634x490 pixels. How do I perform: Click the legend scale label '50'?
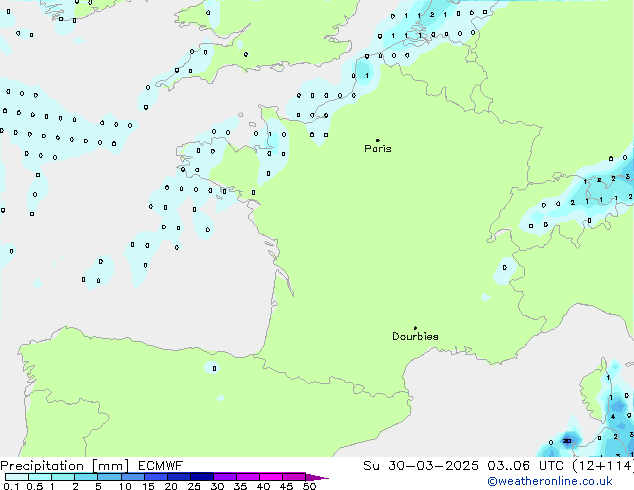pos(309,486)
